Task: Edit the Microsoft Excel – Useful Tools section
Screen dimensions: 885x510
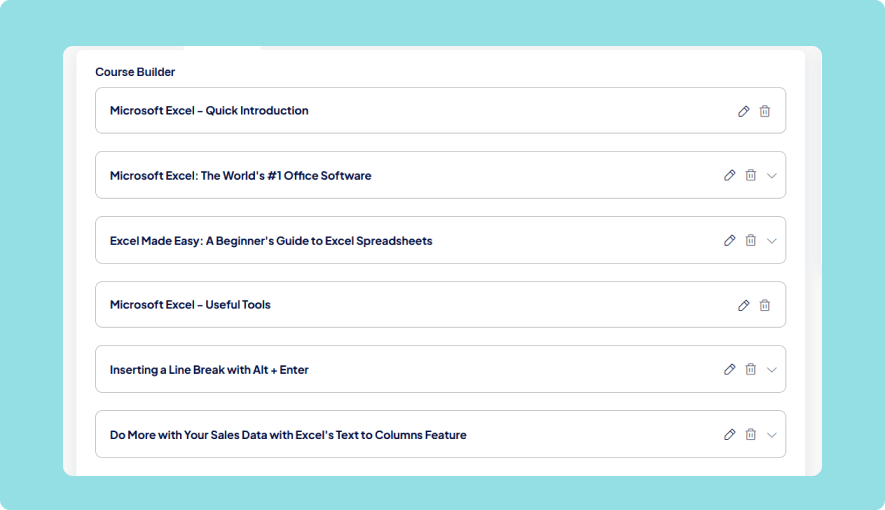Action: [x=743, y=305]
